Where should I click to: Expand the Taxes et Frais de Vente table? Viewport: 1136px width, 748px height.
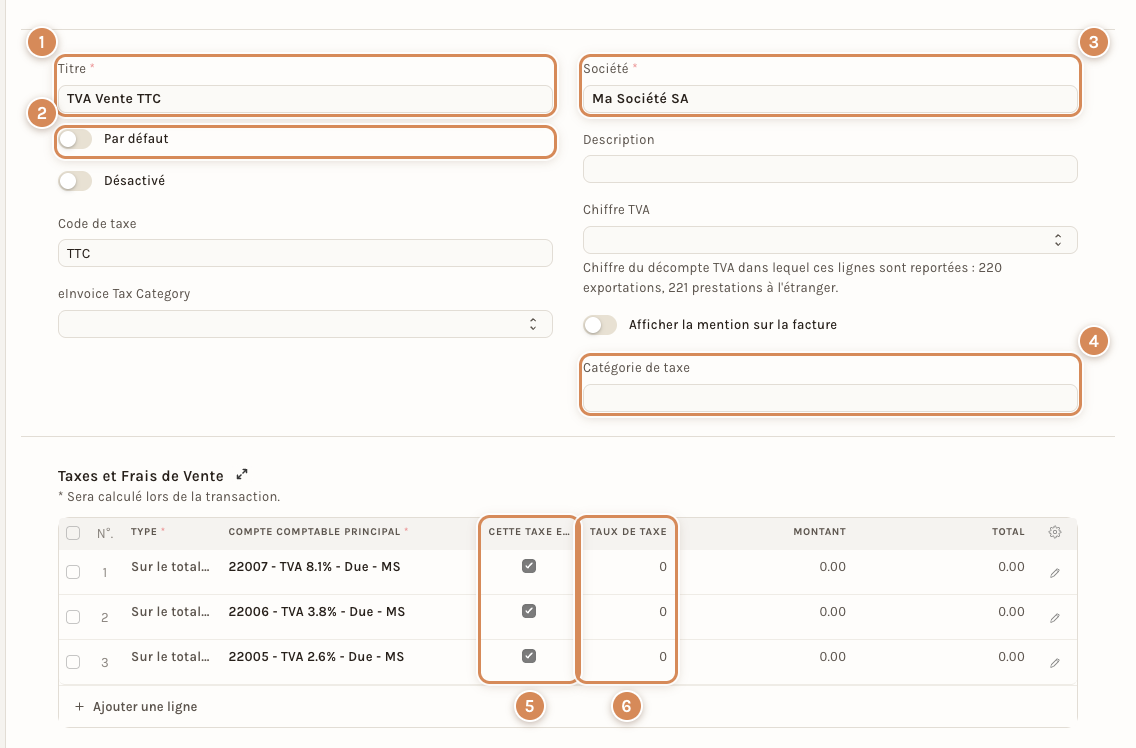[242, 475]
